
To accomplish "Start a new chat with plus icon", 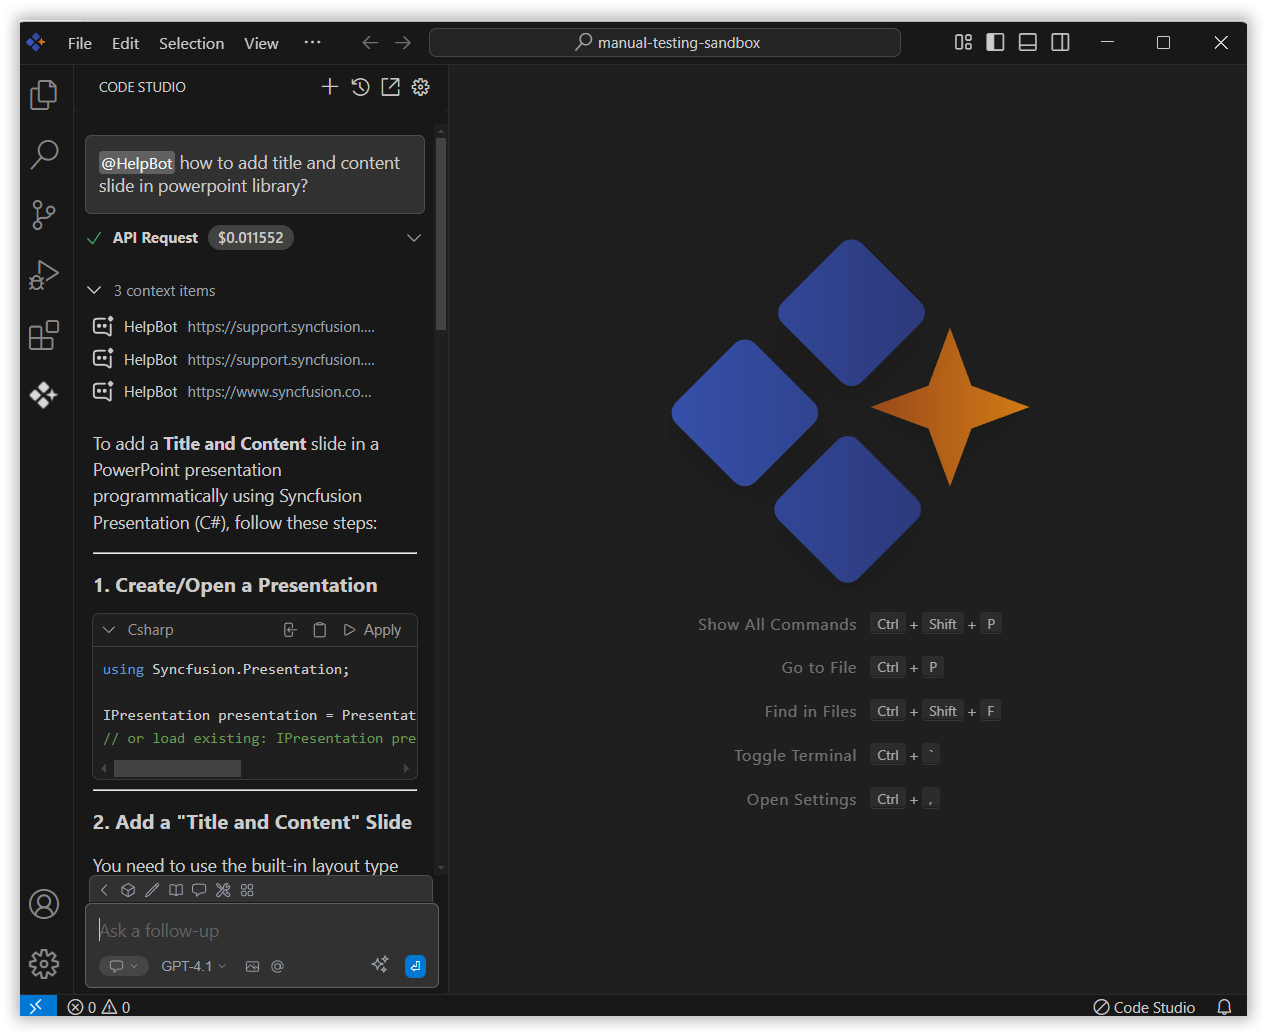I will click(x=330, y=87).
